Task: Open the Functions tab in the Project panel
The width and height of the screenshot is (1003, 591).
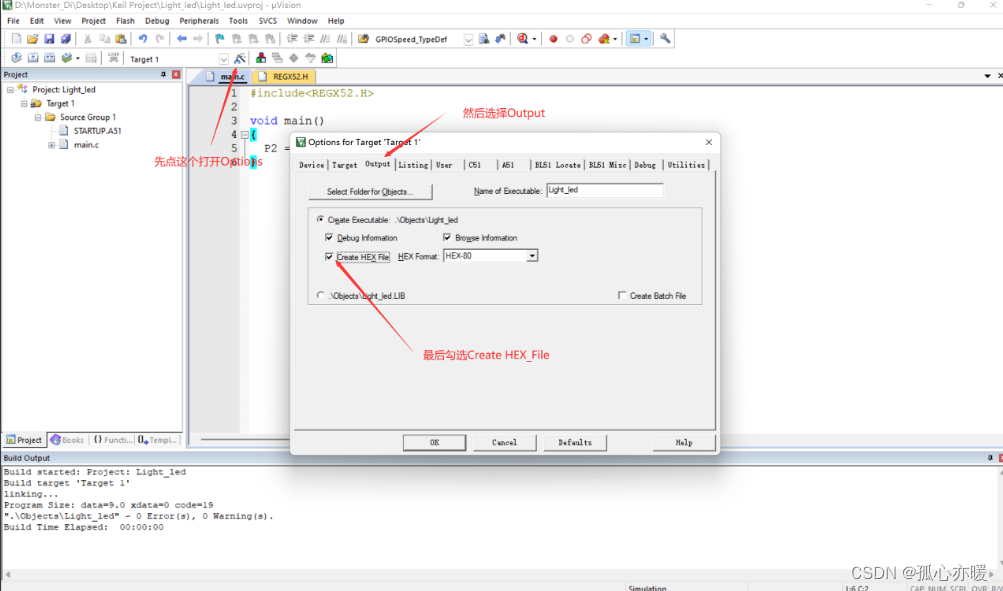Action: [112, 440]
